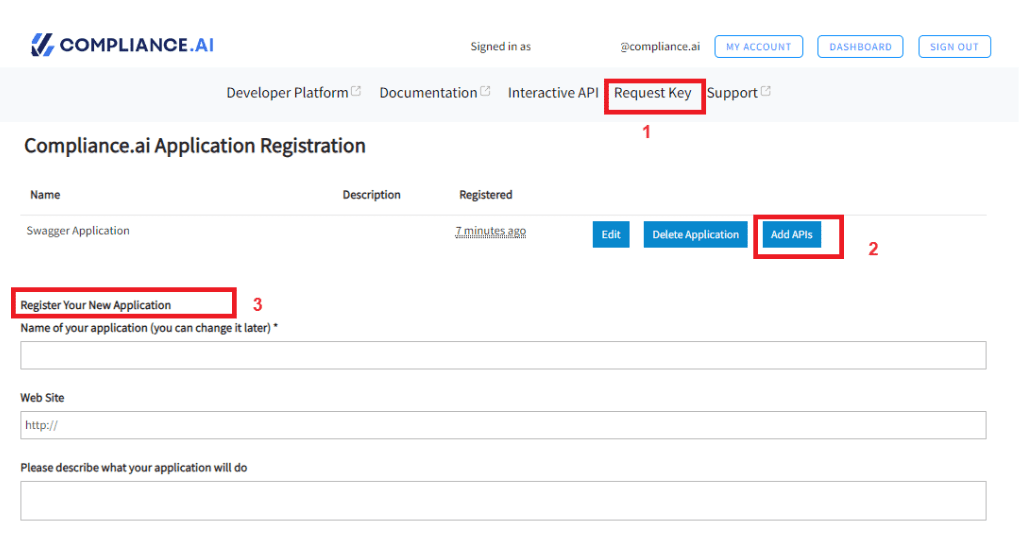Click the Web Site http:// field
This screenshot has width=1036, height=545.
(503, 425)
